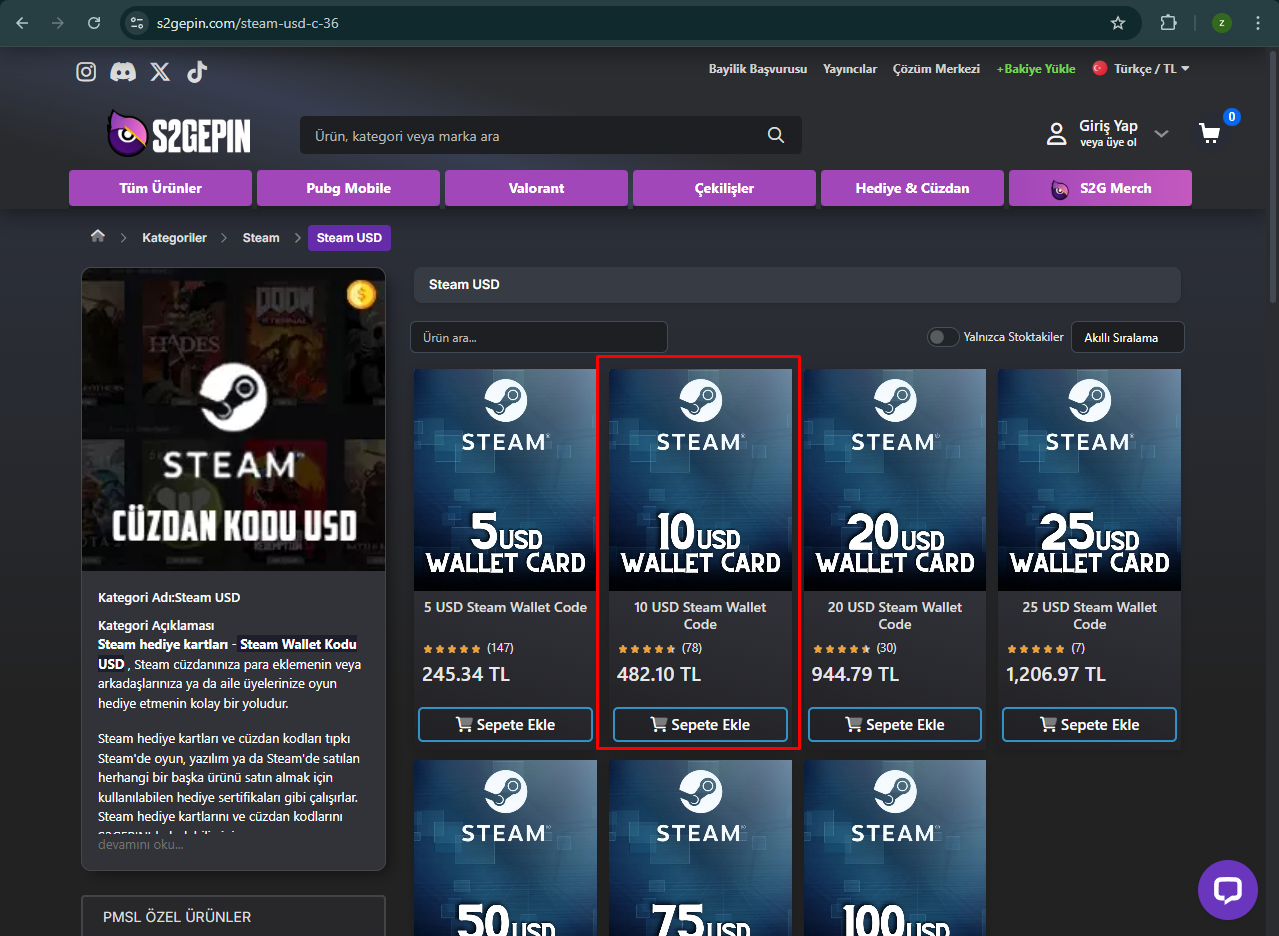Open the 10 USD wallet card image

click(700, 480)
